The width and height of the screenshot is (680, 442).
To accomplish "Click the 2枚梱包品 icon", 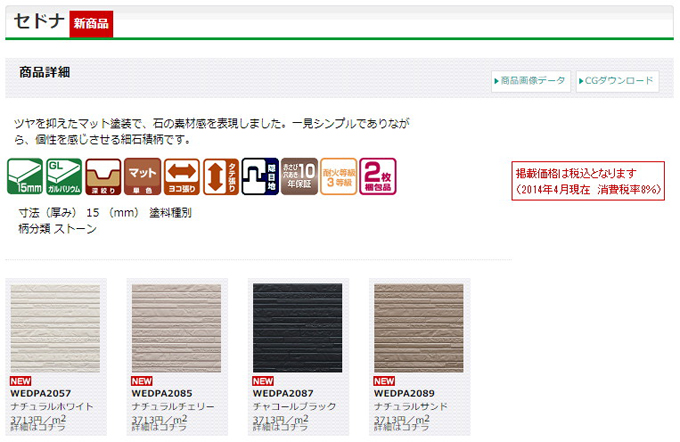I will [x=378, y=177].
